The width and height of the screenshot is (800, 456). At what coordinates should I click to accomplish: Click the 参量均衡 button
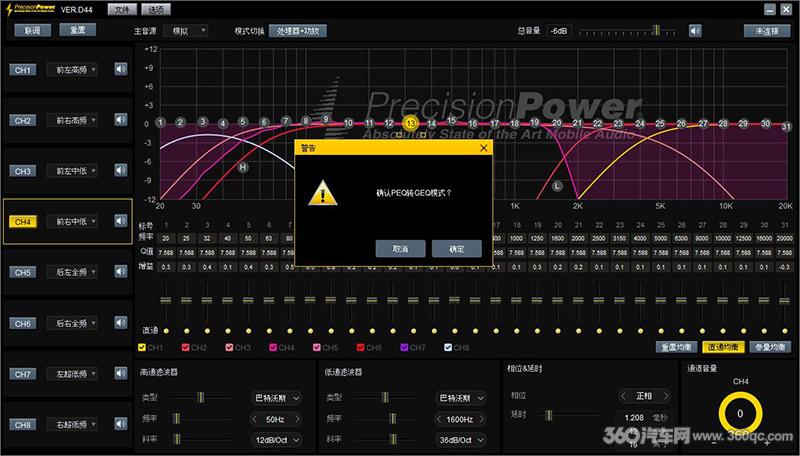pyautogui.click(x=770, y=347)
